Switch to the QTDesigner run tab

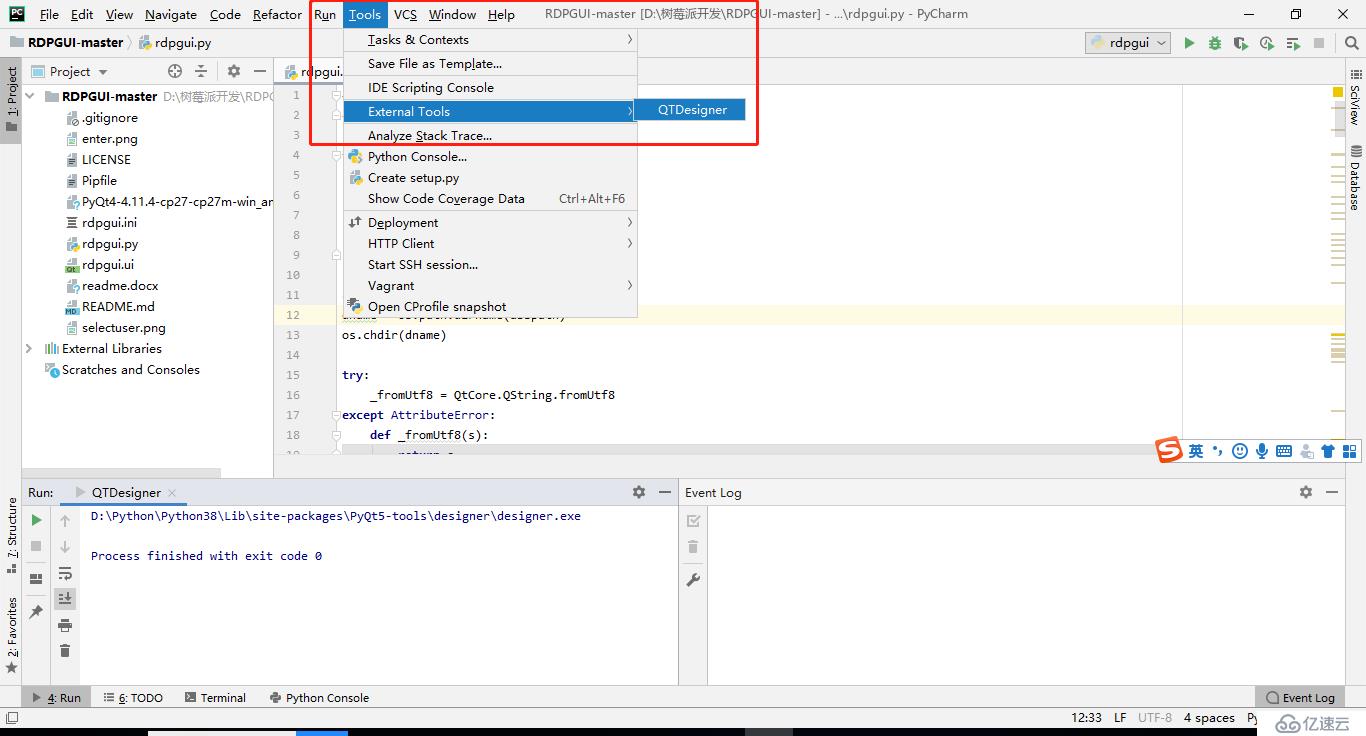(126, 492)
